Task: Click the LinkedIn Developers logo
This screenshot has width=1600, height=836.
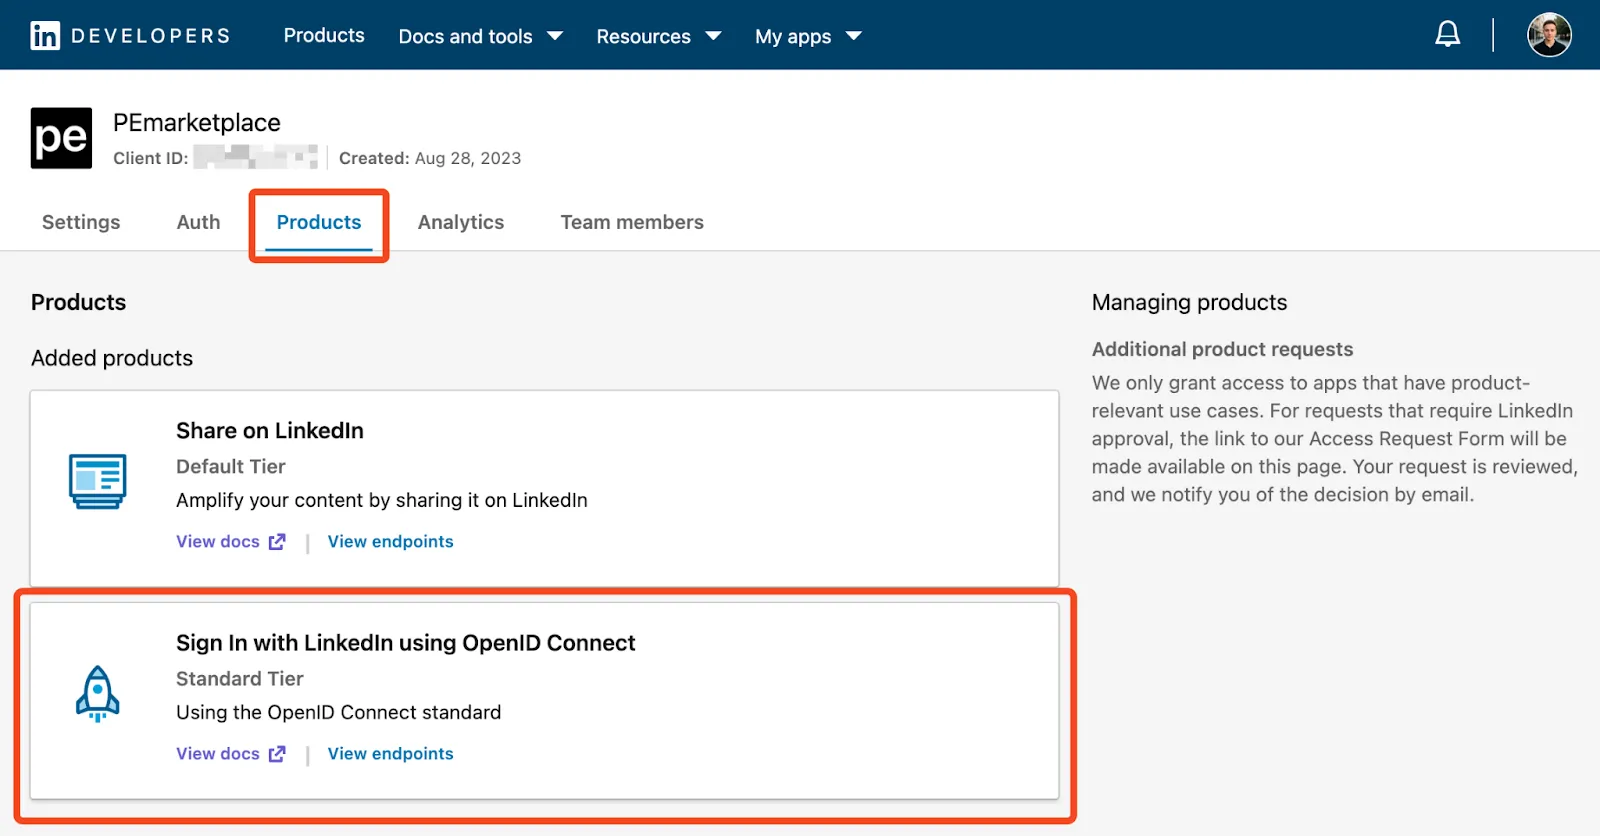Action: pyautogui.click(x=130, y=36)
